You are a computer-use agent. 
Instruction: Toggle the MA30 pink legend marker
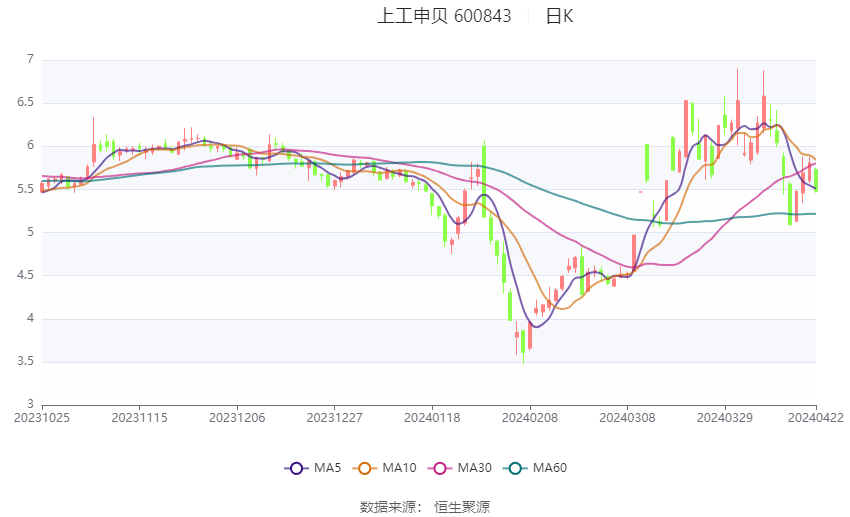(440, 468)
